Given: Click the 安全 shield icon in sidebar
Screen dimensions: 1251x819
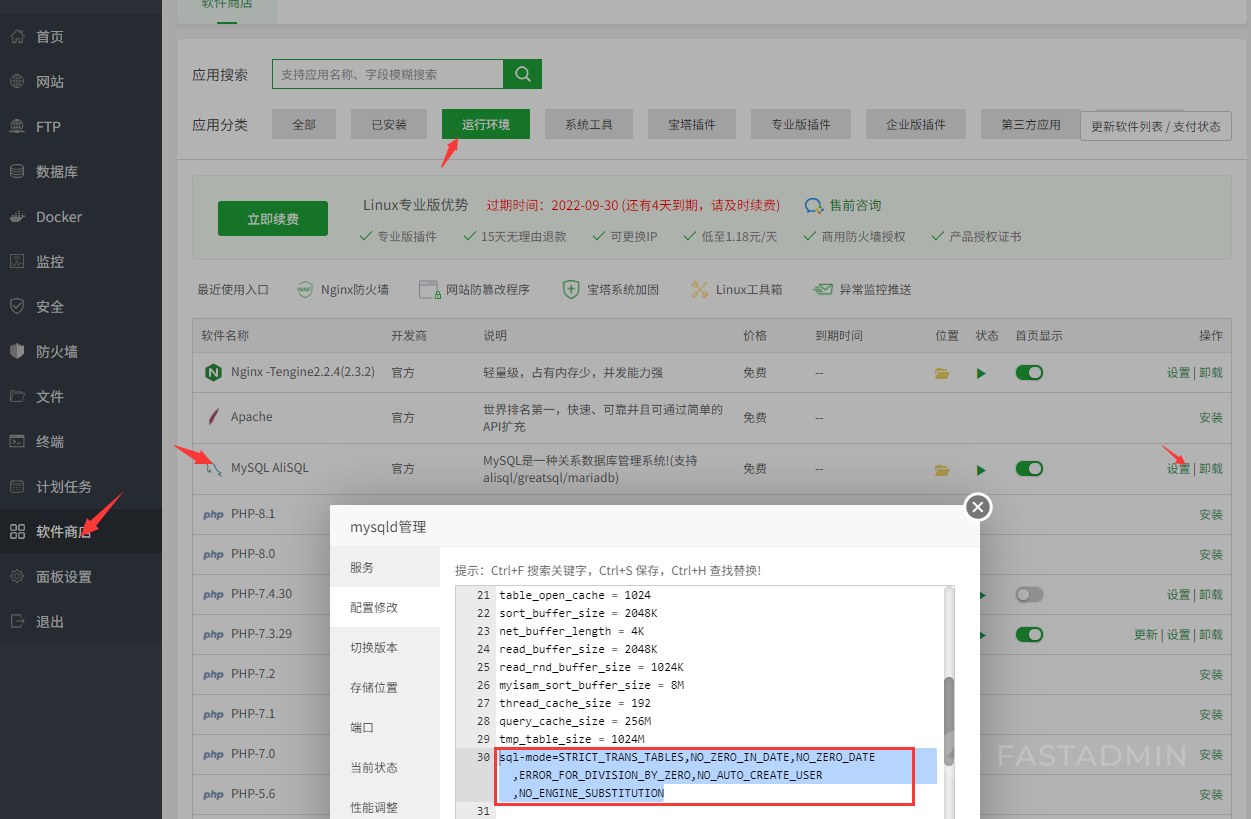Looking at the screenshot, I should click(x=17, y=307).
